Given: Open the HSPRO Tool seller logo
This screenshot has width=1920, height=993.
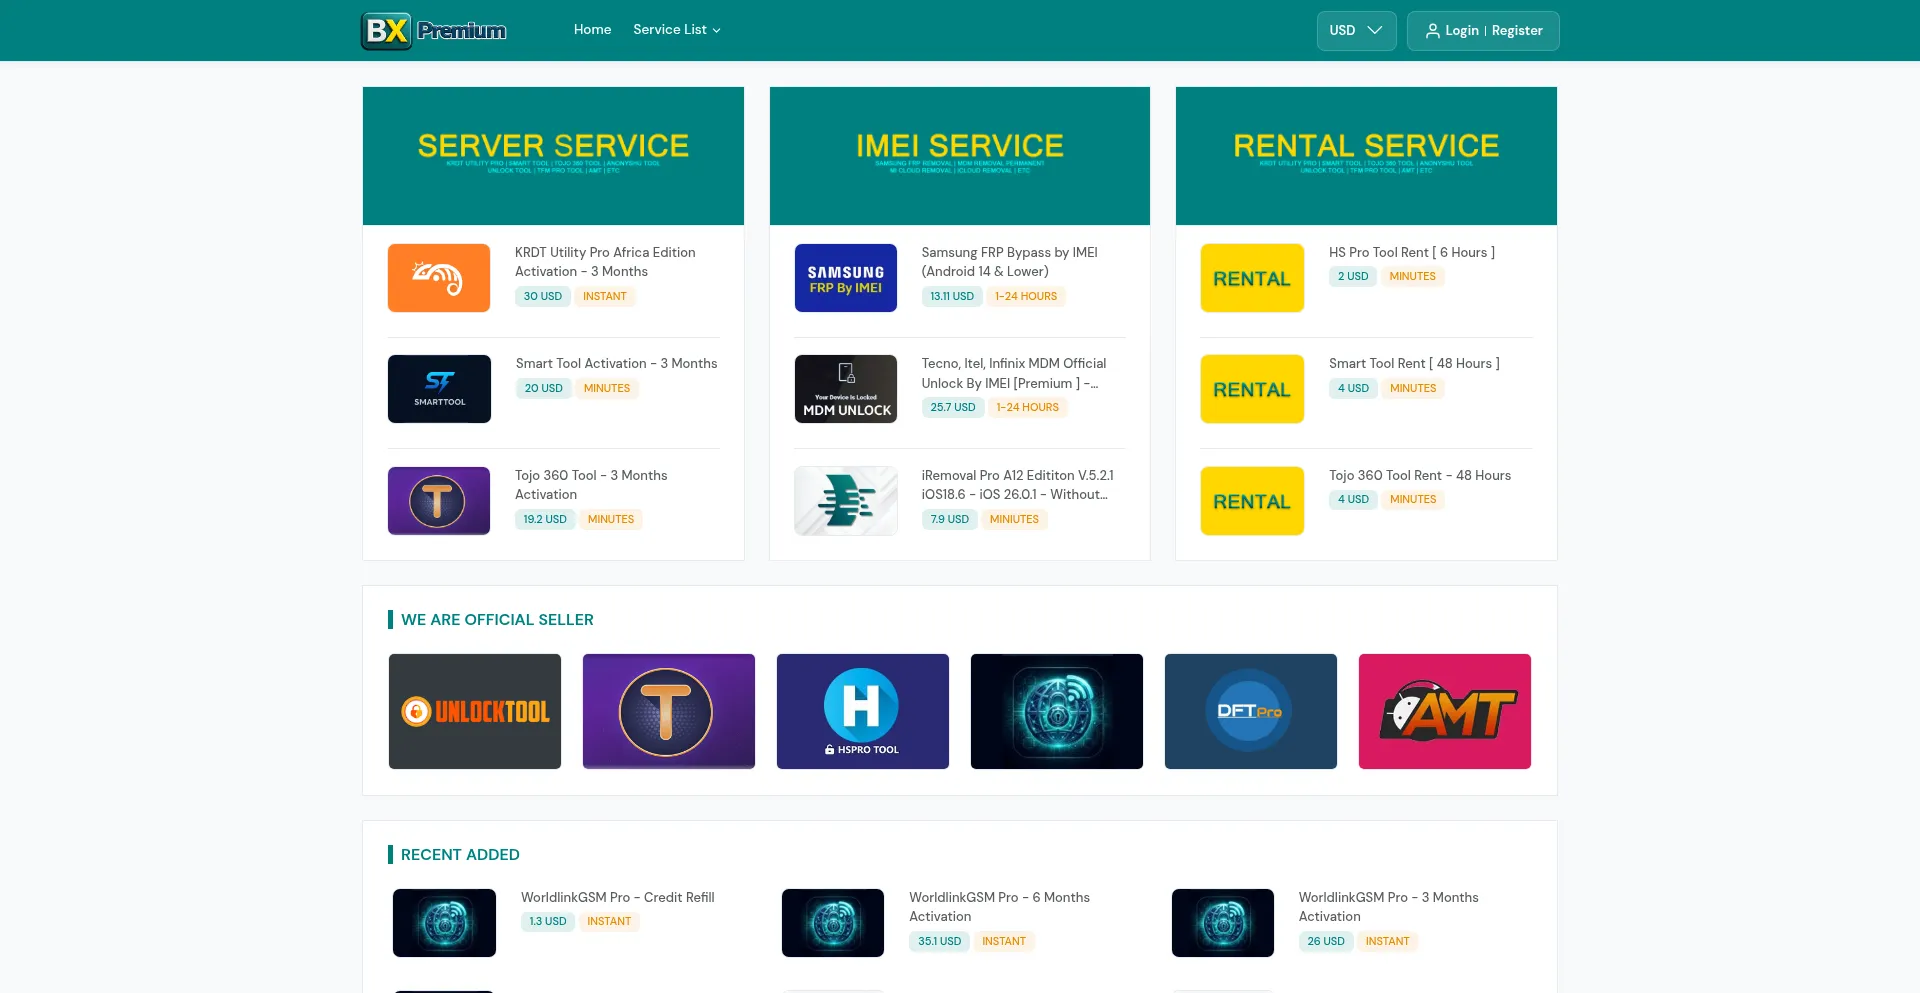Looking at the screenshot, I should [x=863, y=712].
